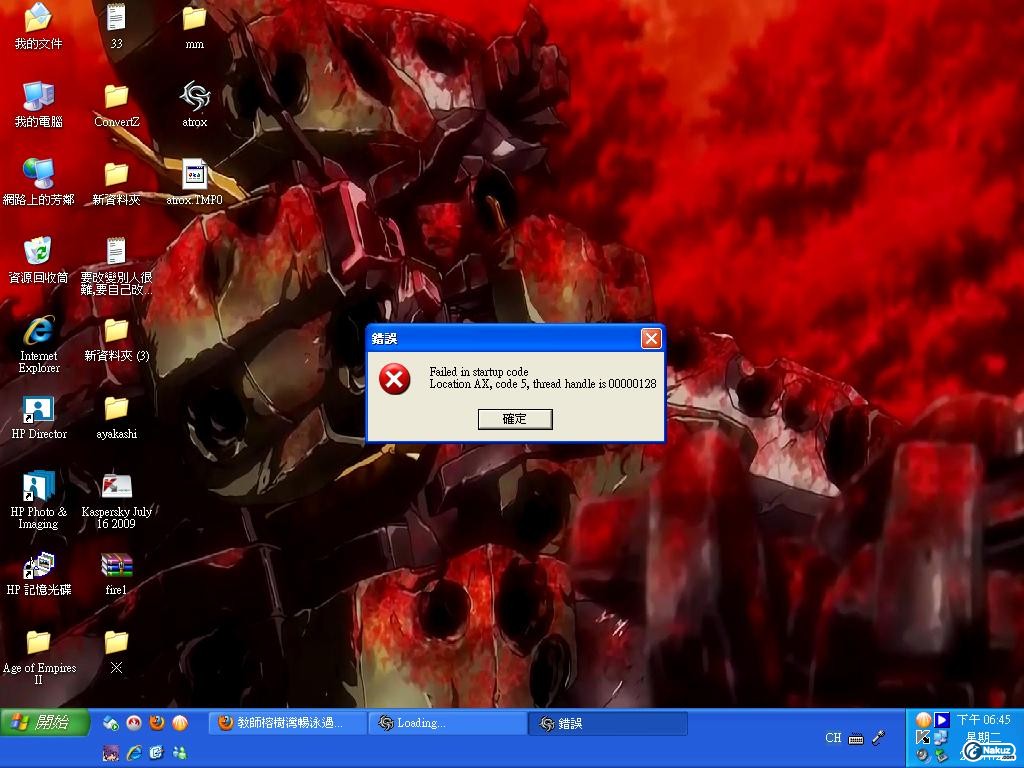Select the 我的電腦 icon
Image resolution: width=1024 pixels, height=768 pixels.
[38, 104]
